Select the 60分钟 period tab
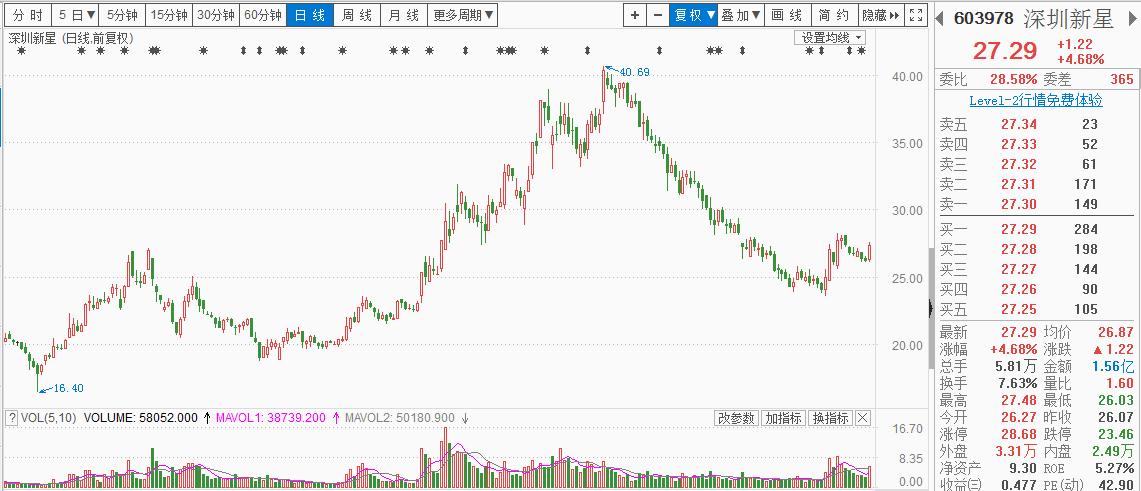Screen dimensions: 1141x491 pos(263,15)
